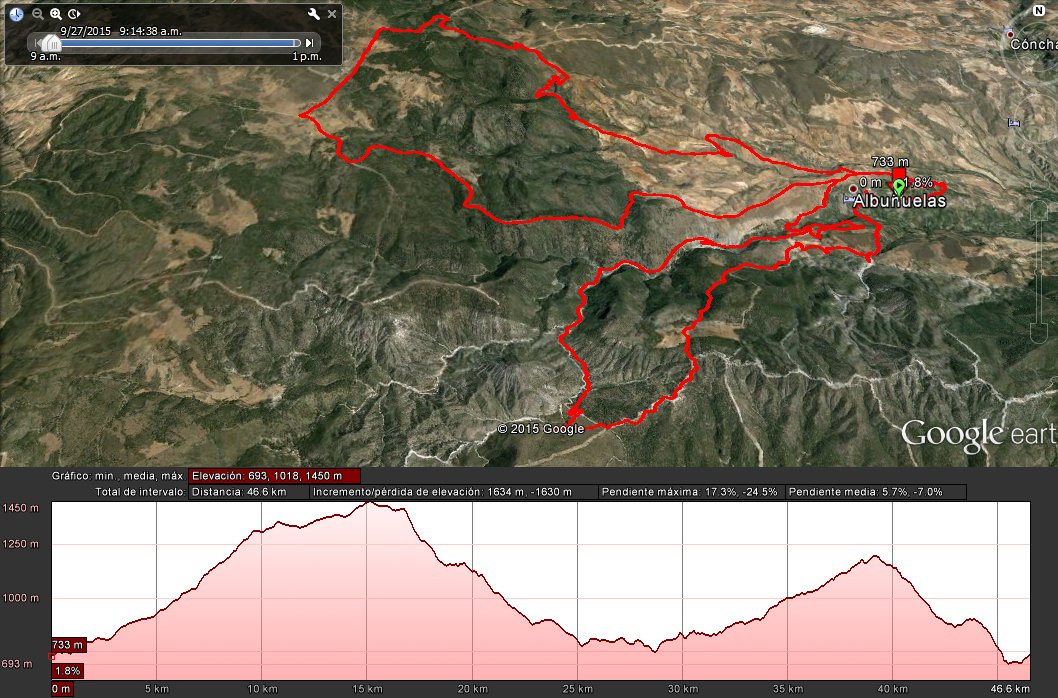This screenshot has width=1058, height=698.
Task: Step forward to the next time
Action: click(x=310, y=43)
